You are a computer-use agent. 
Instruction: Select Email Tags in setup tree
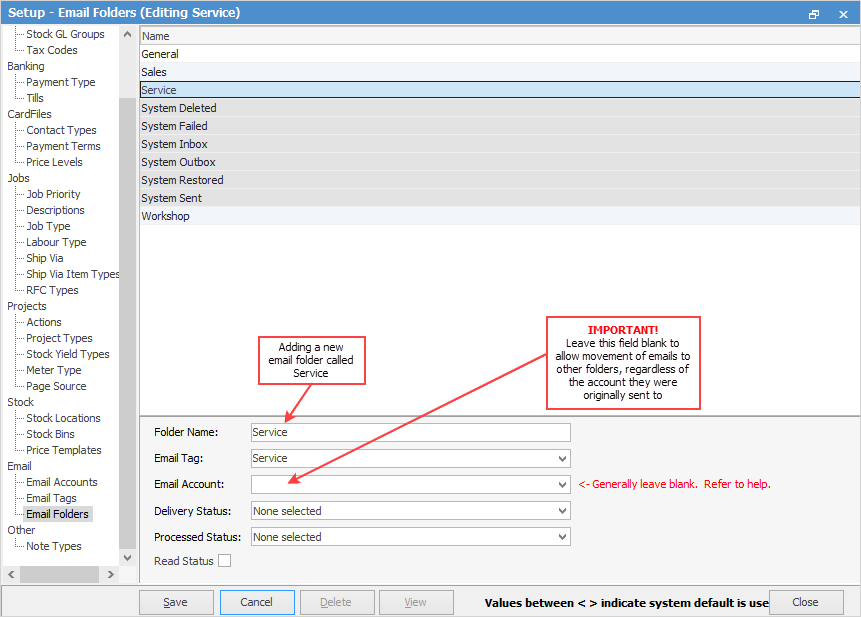52,498
